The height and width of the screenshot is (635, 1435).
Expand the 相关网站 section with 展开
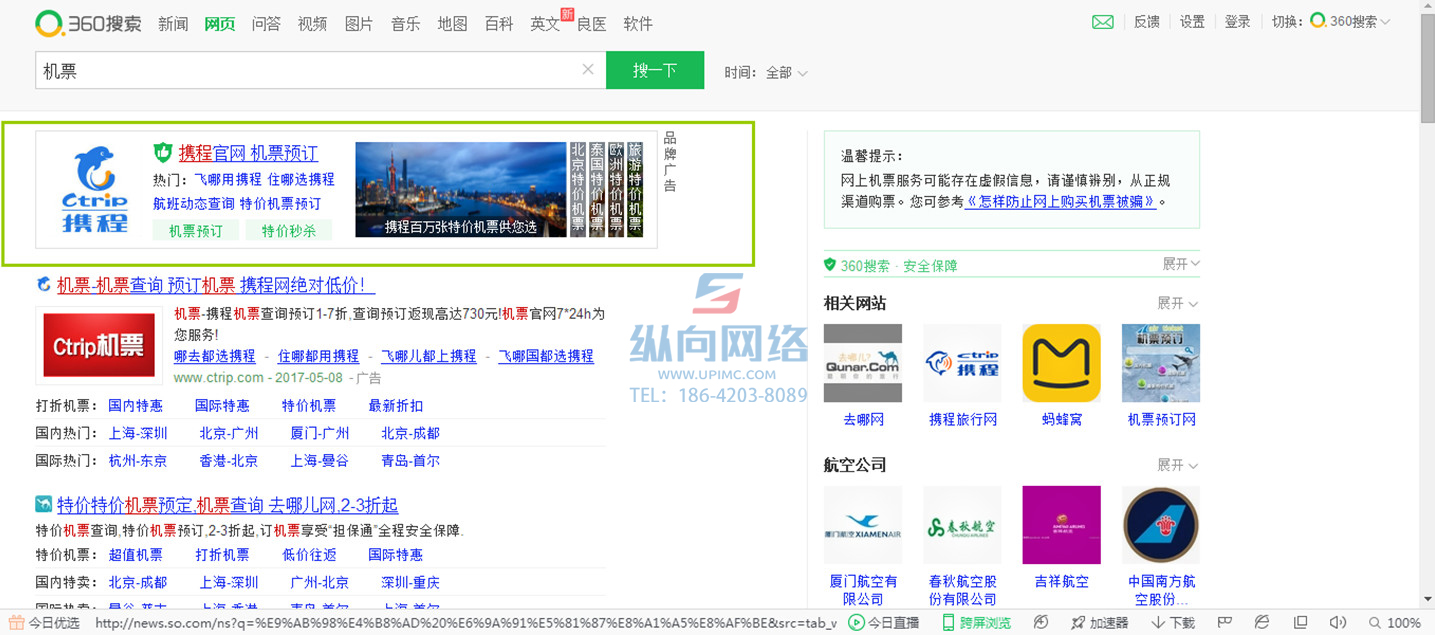pos(1178,303)
